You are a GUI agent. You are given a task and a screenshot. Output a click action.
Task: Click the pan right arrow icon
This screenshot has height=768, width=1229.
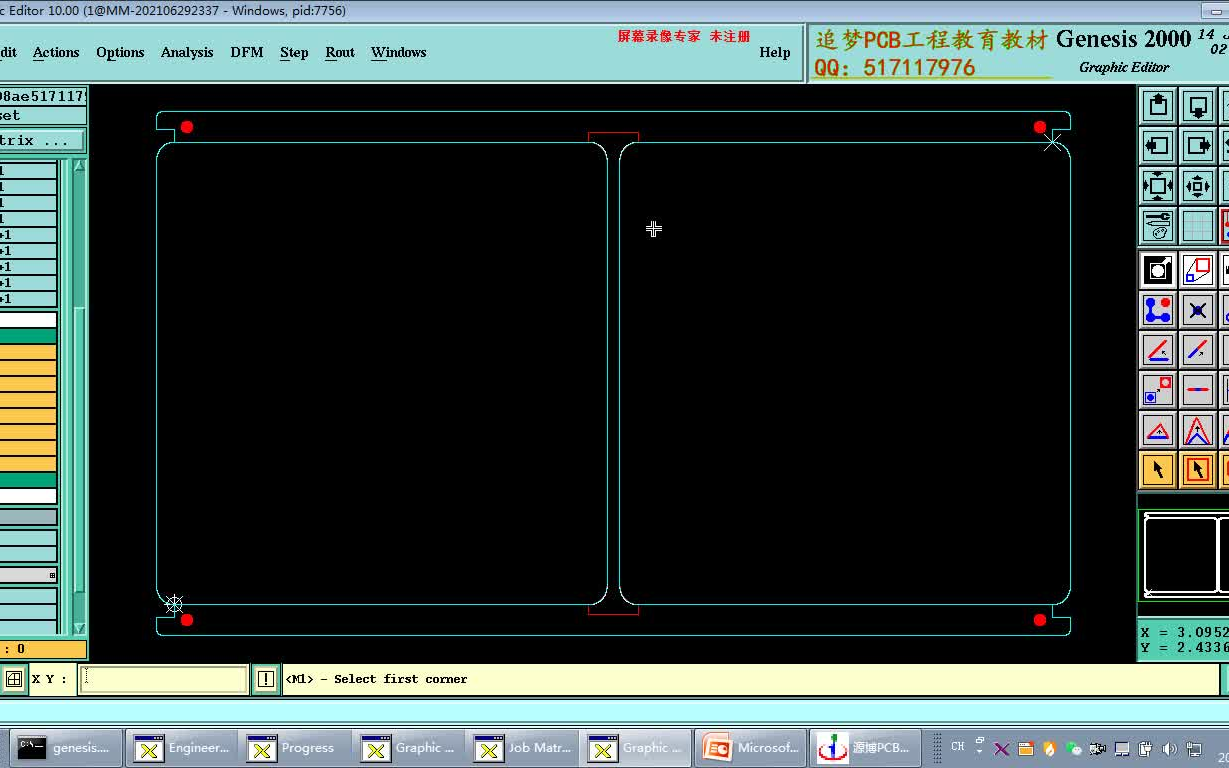click(x=1197, y=146)
